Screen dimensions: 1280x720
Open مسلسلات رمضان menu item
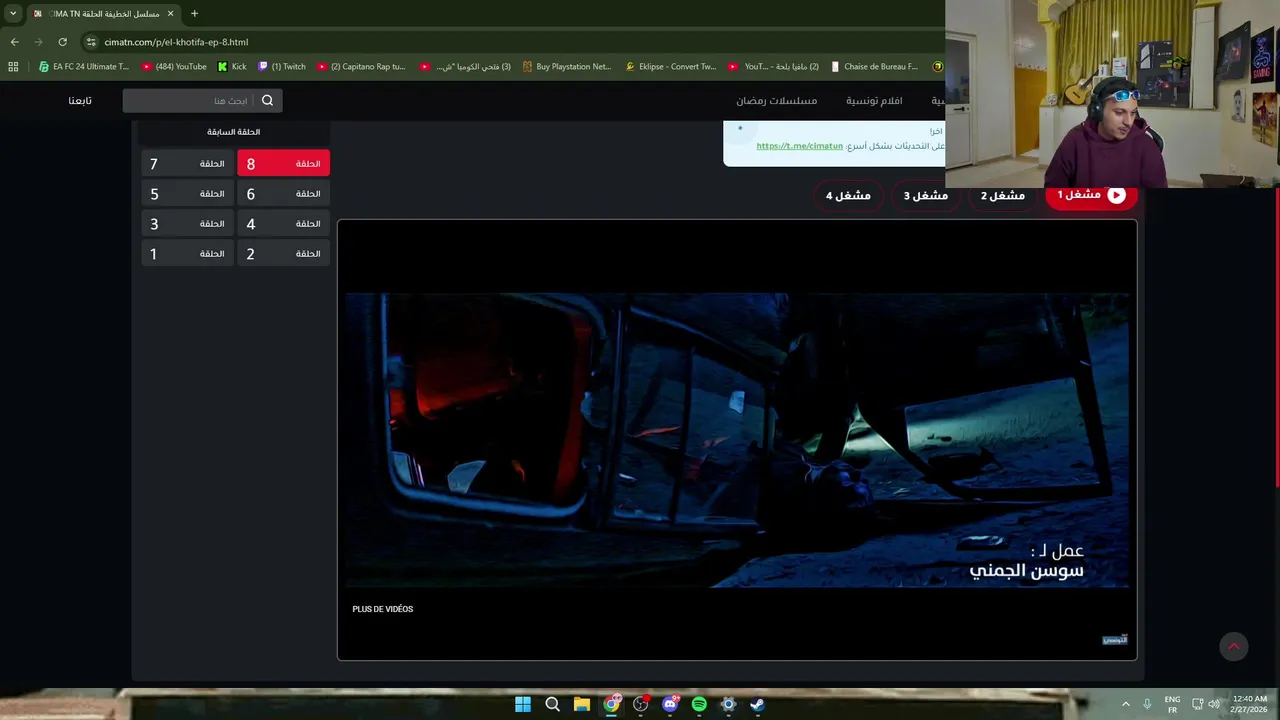(777, 101)
